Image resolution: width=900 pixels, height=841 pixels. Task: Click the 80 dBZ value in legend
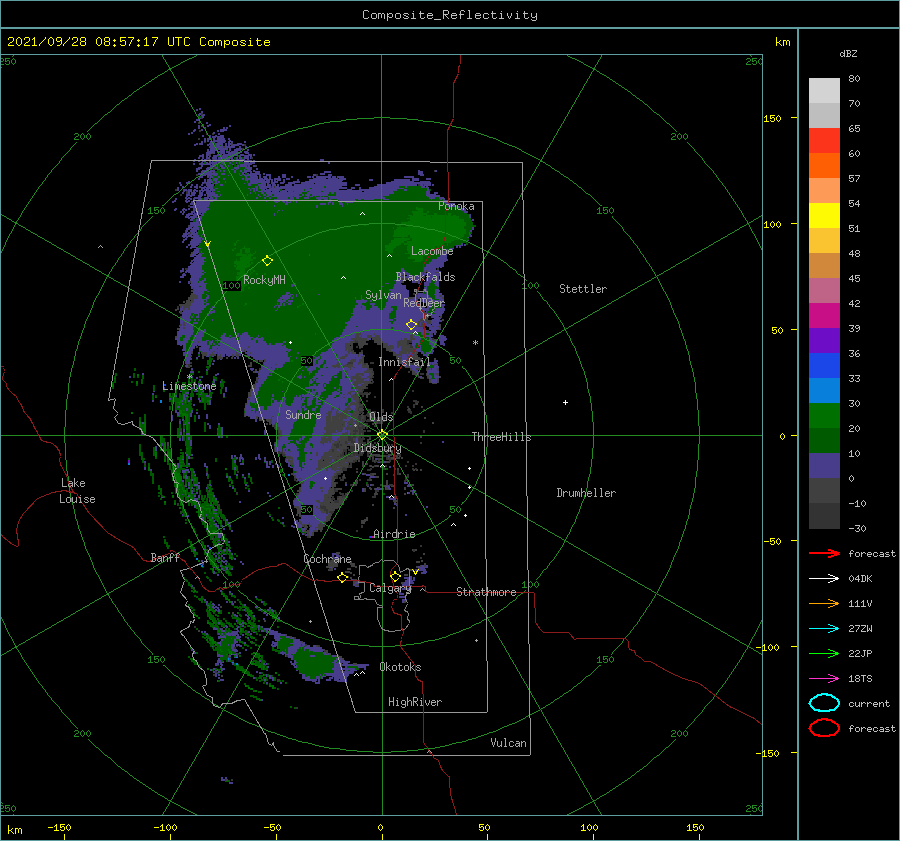(x=854, y=78)
